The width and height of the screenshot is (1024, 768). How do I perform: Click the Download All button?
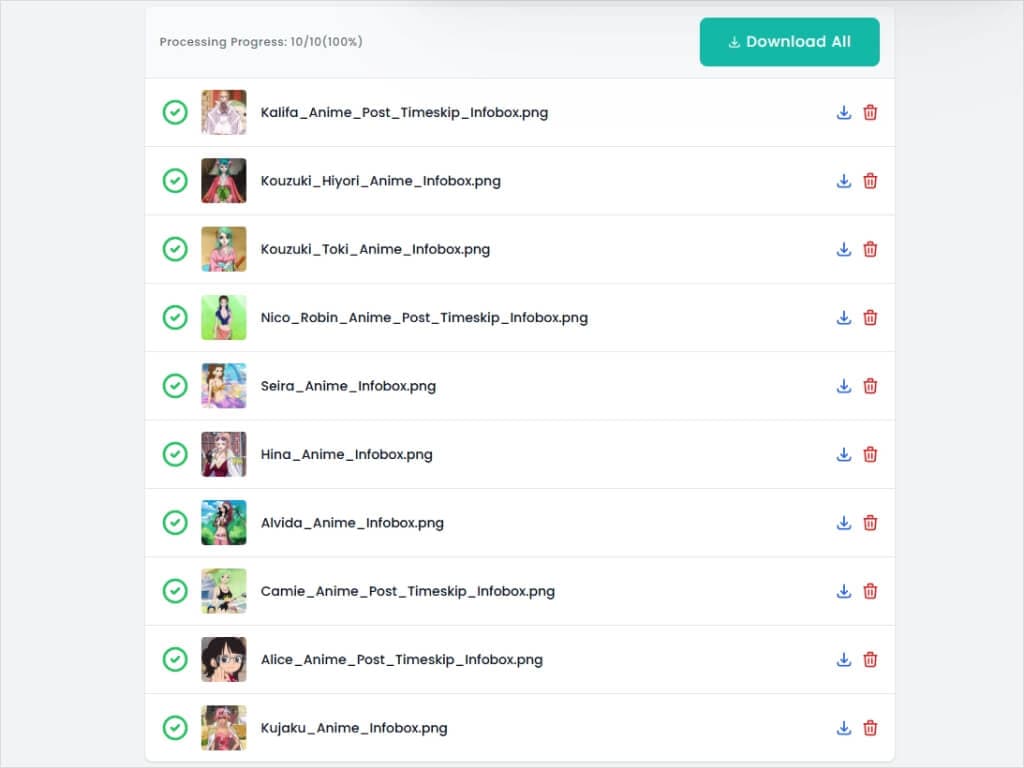tap(789, 42)
